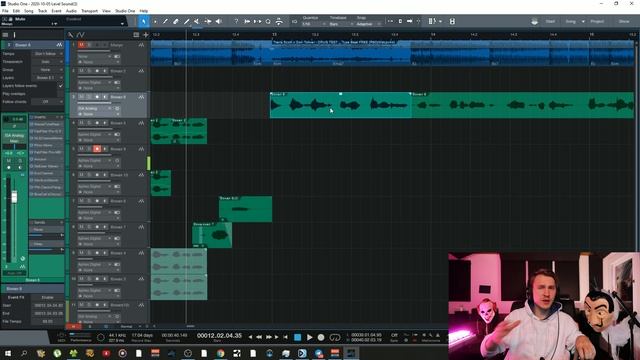Click Return to Zero transport button
The width and height of the screenshot is (640, 360).
point(286,337)
